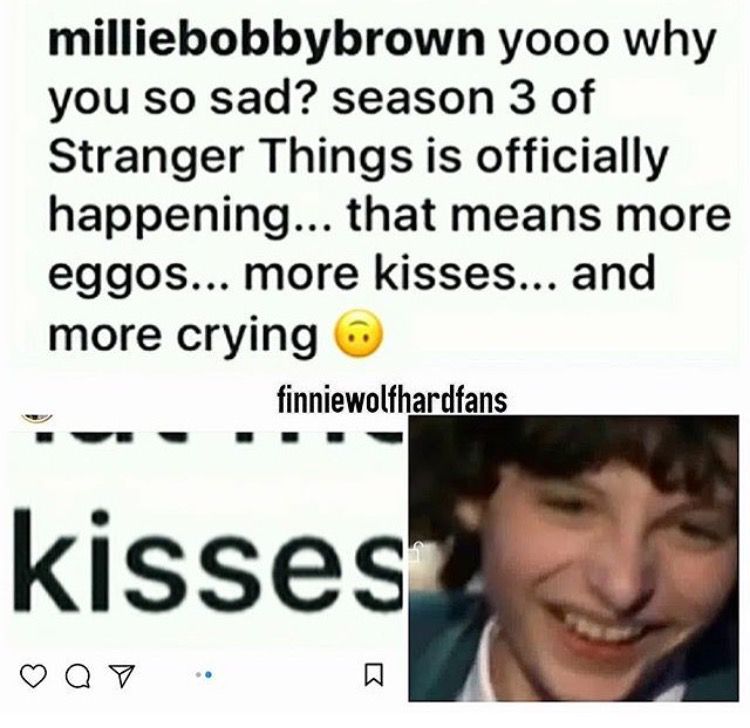The width and height of the screenshot is (750, 728).
Task: Like the post with the heart icon
Action: (x=33, y=677)
